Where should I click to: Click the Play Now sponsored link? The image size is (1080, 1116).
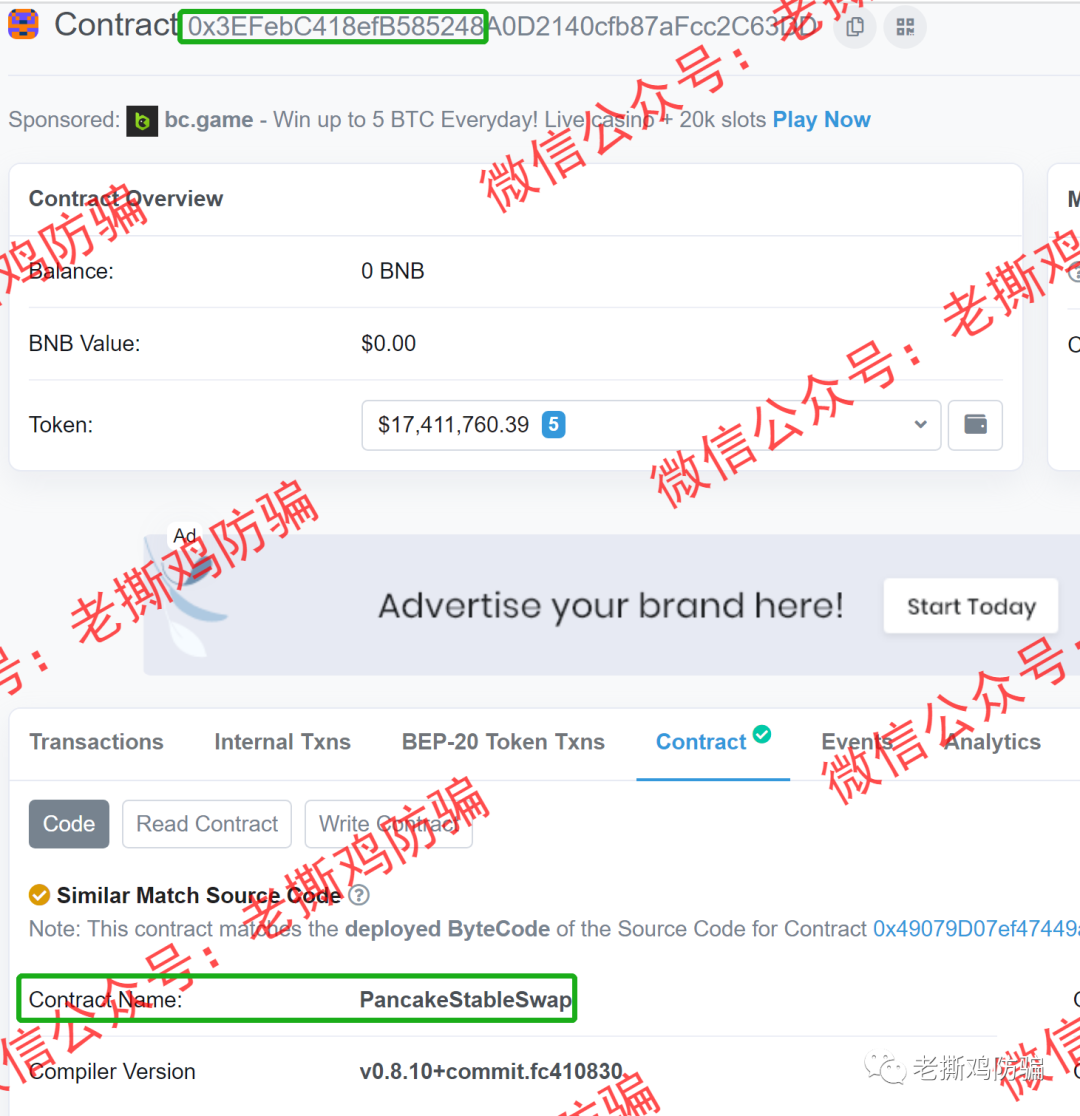(x=822, y=120)
